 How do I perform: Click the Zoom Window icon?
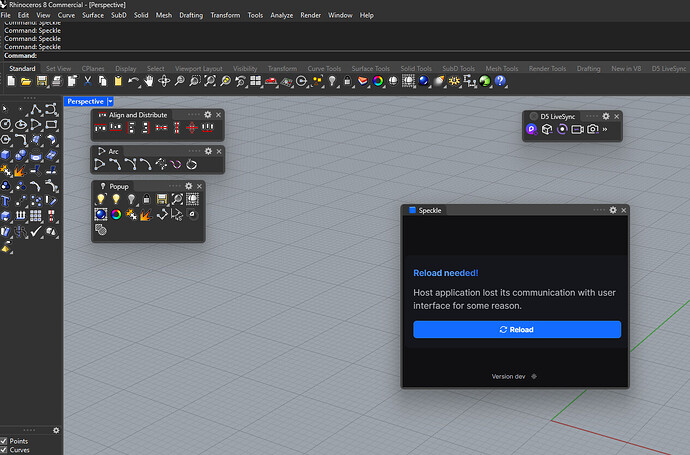[195, 81]
